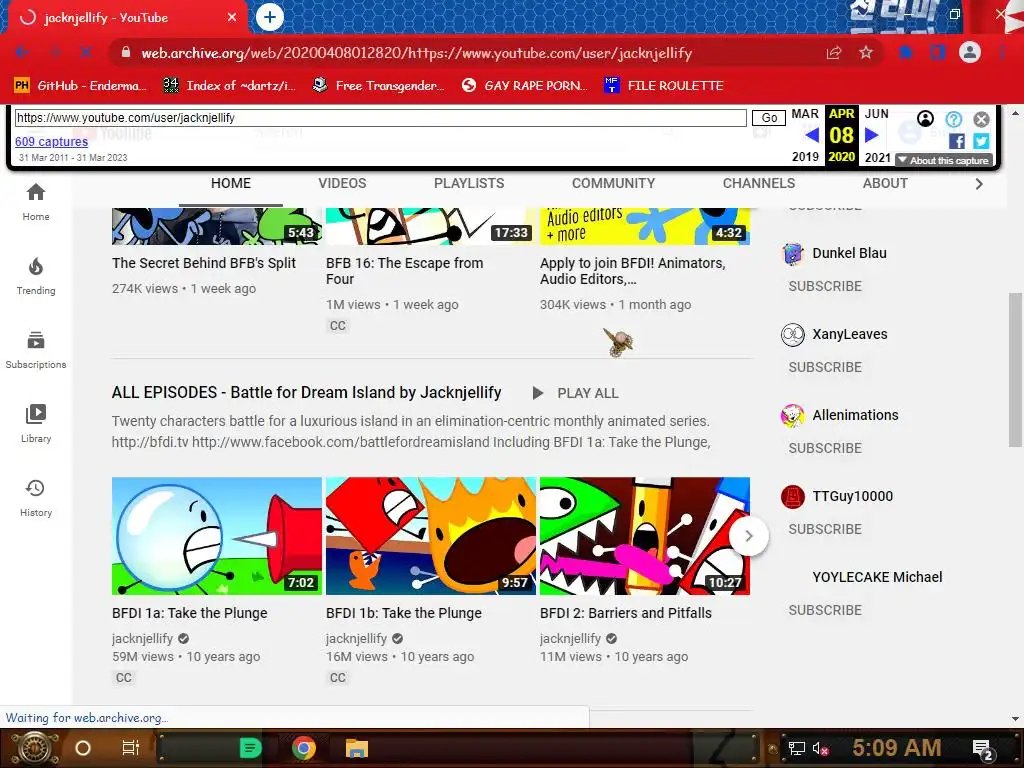Subscribe to YOYLECAKE Michael
Image resolution: width=1024 pixels, height=768 pixels.
[x=825, y=610]
